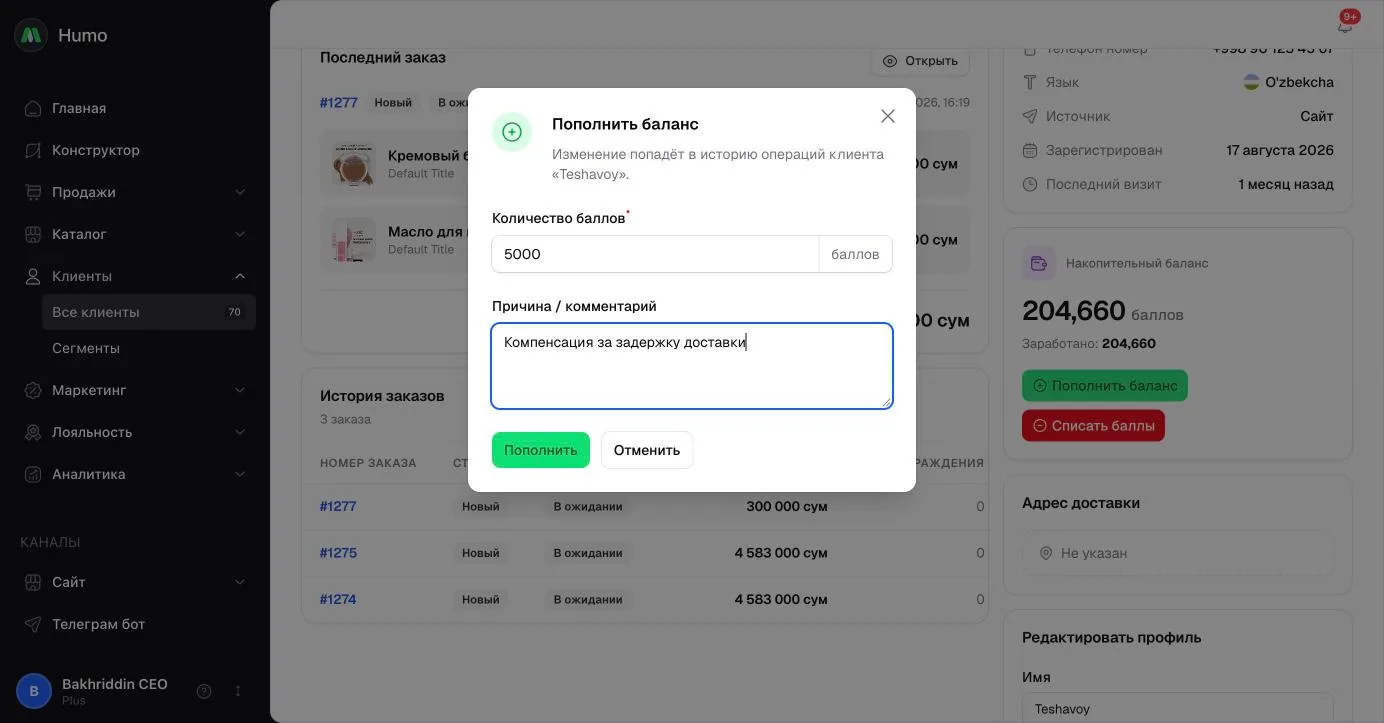Click the plus-circle icon in dialog header
The image size is (1384, 723).
pyautogui.click(x=512, y=132)
